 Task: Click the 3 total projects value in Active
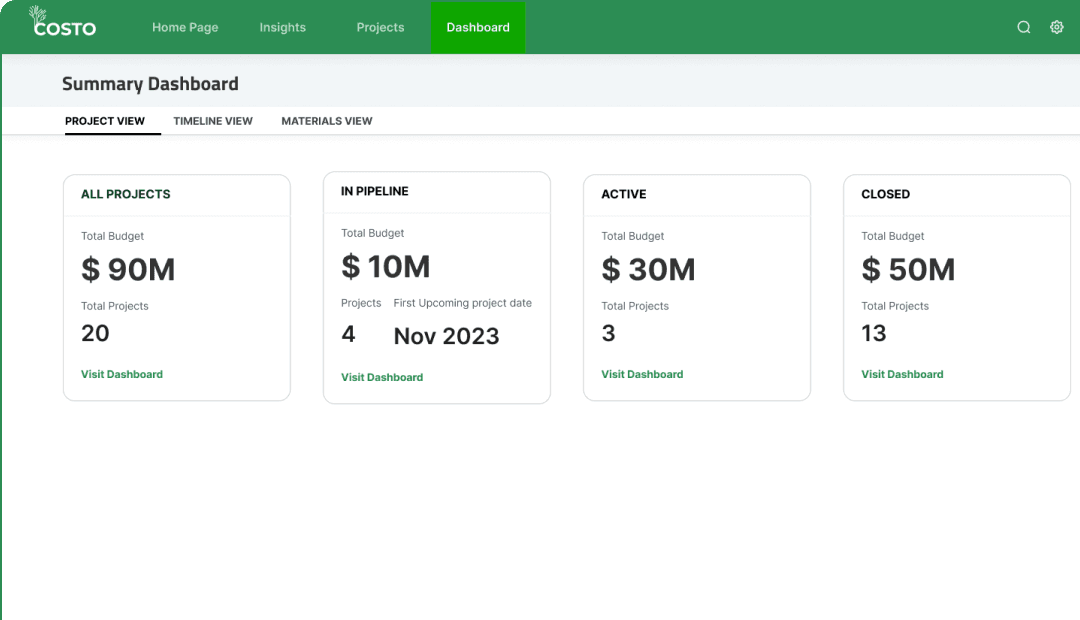click(x=608, y=333)
